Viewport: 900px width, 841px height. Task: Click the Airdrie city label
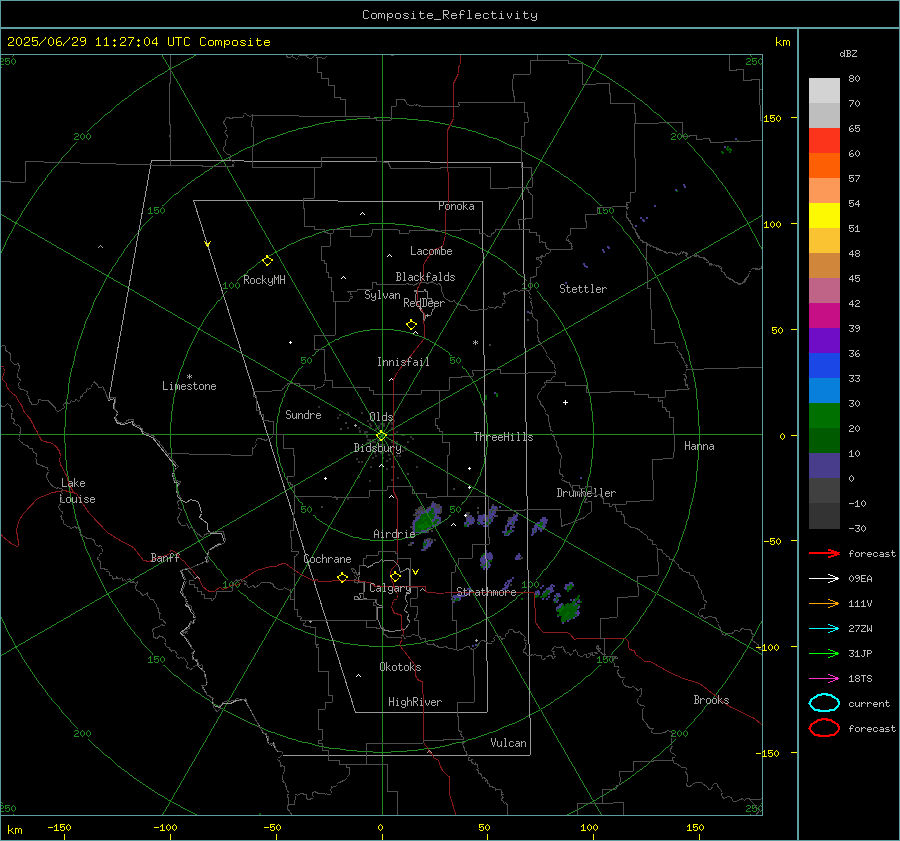click(x=394, y=534)
